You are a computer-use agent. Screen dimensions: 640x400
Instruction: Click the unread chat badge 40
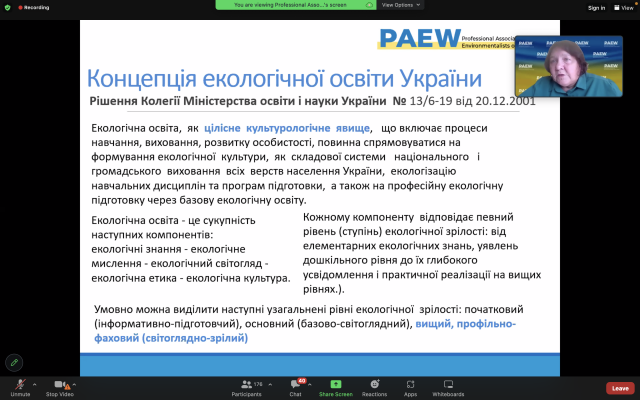302,381
